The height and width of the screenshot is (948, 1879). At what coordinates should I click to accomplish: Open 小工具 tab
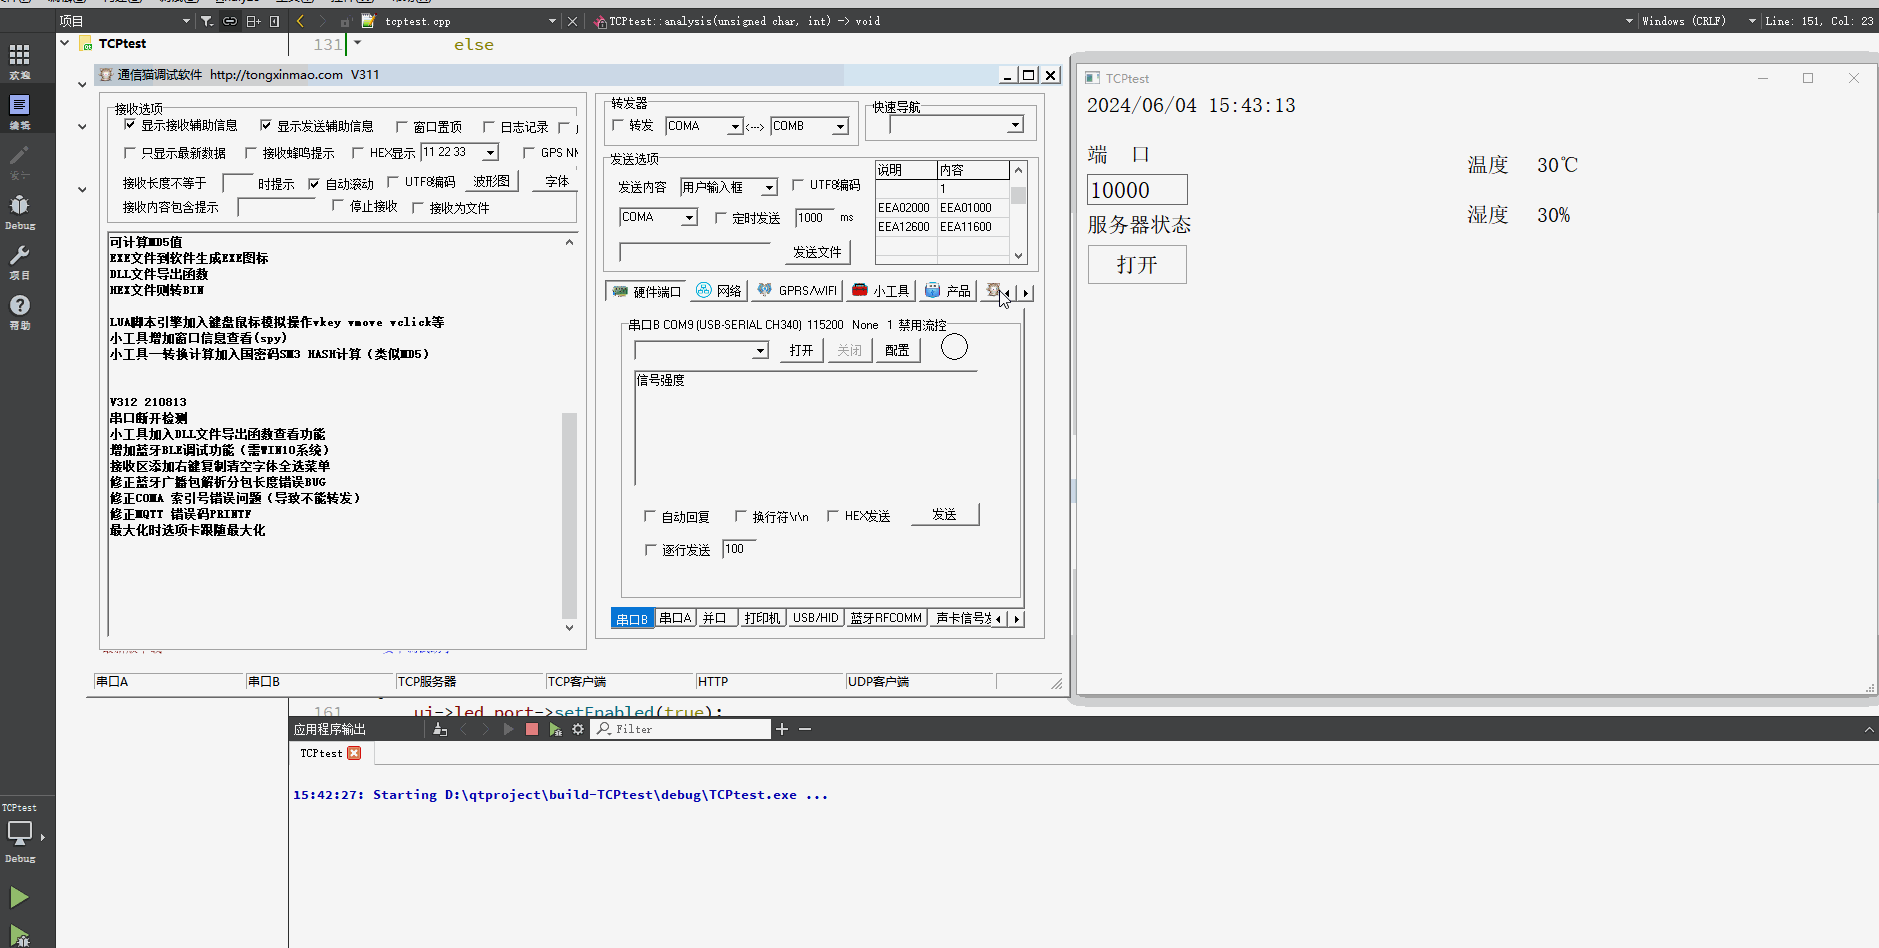[881, 291]
